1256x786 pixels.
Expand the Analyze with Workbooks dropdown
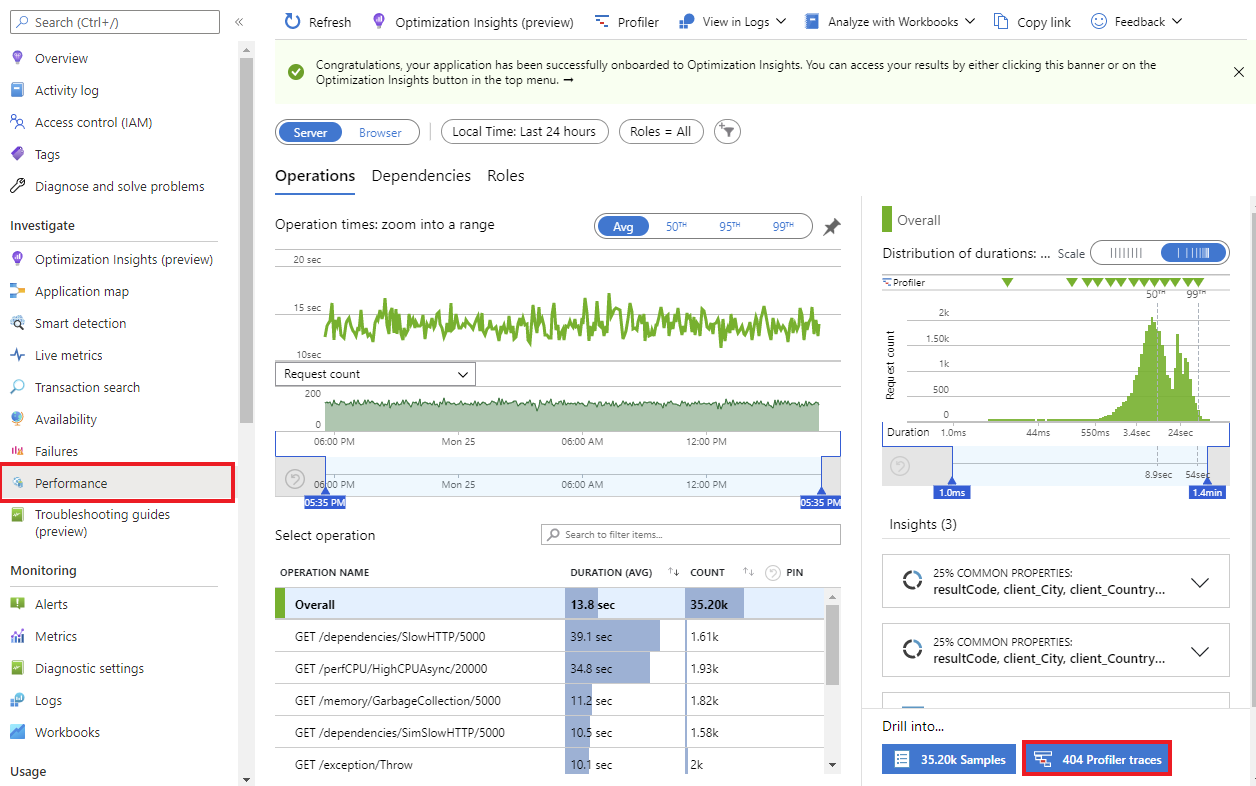pos(889,21)
